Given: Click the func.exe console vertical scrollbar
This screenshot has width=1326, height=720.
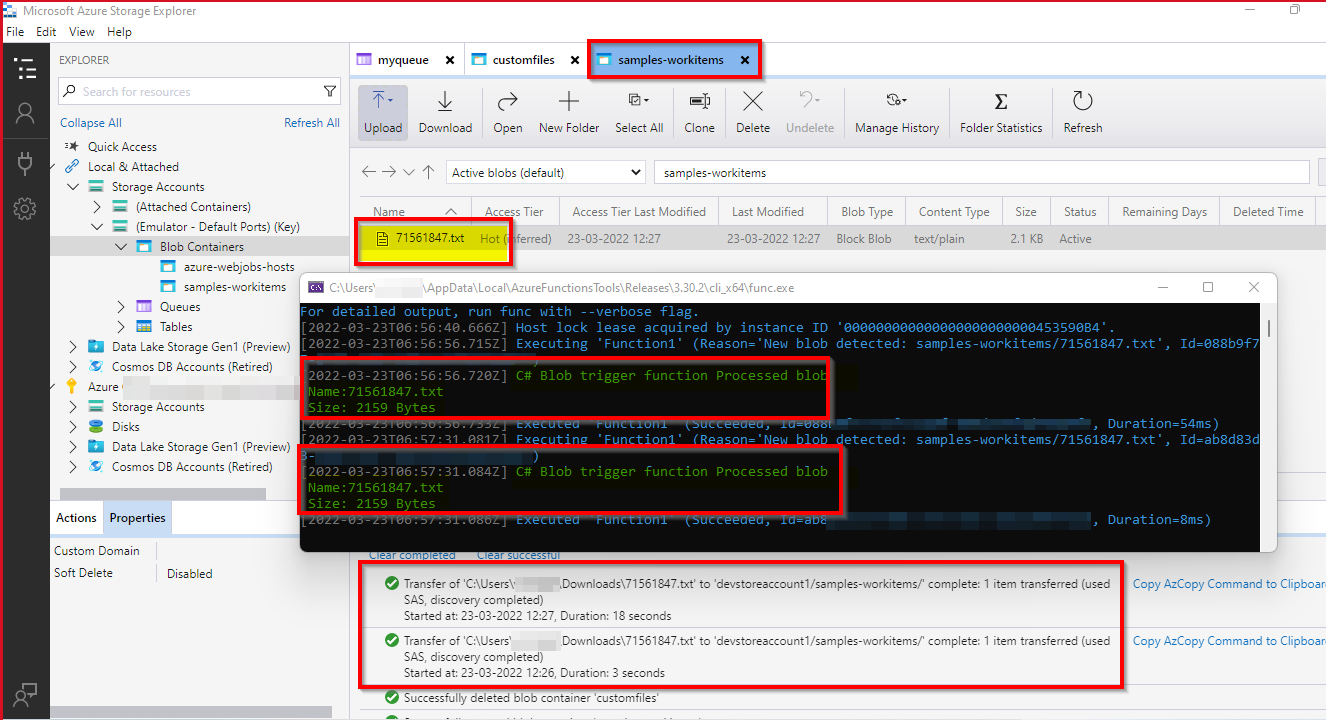Looking at the screenshot, I should tap(1270, 328).
